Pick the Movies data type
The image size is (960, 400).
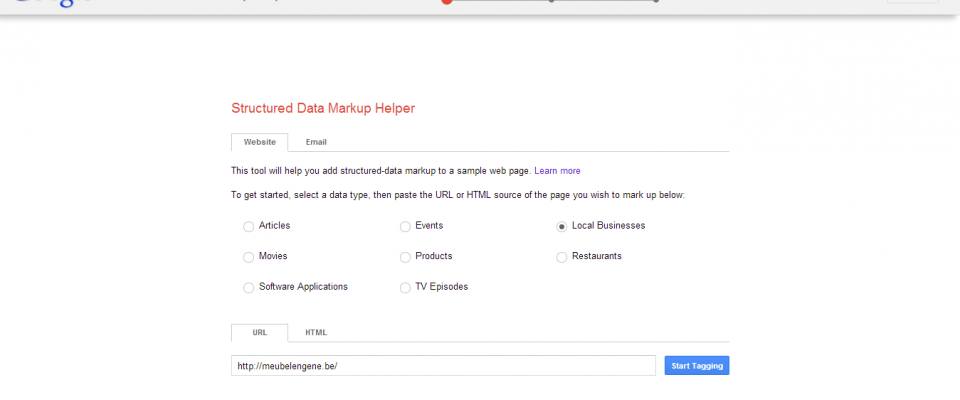click(249, 257)
